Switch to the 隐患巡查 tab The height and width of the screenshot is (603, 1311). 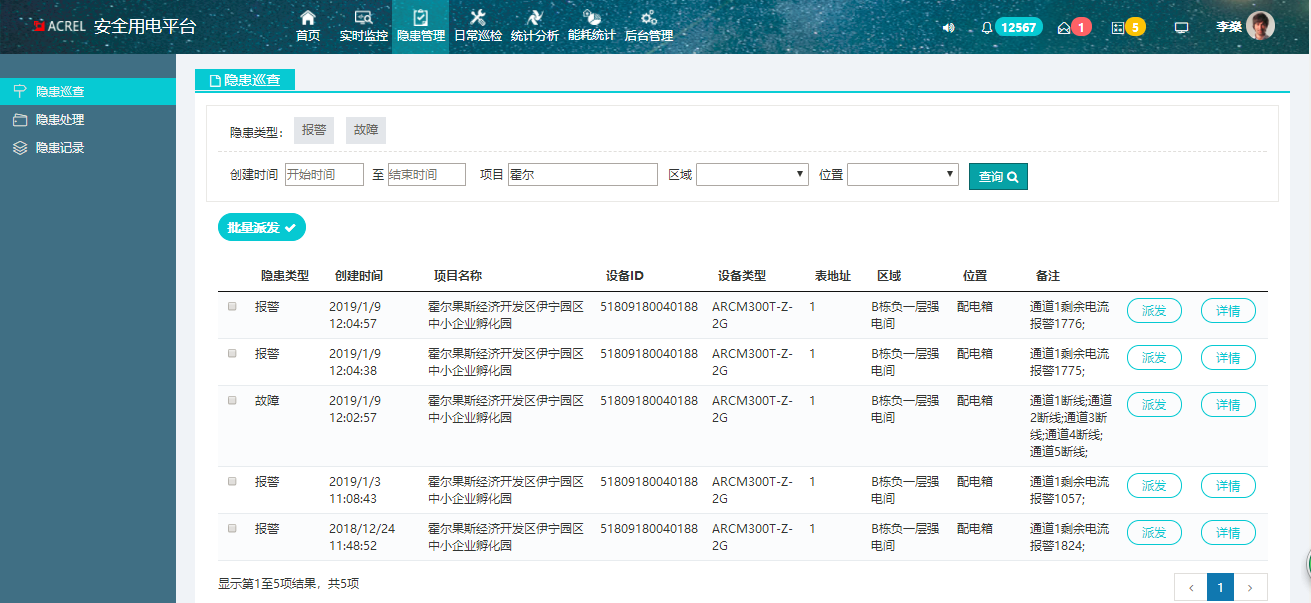245,80
